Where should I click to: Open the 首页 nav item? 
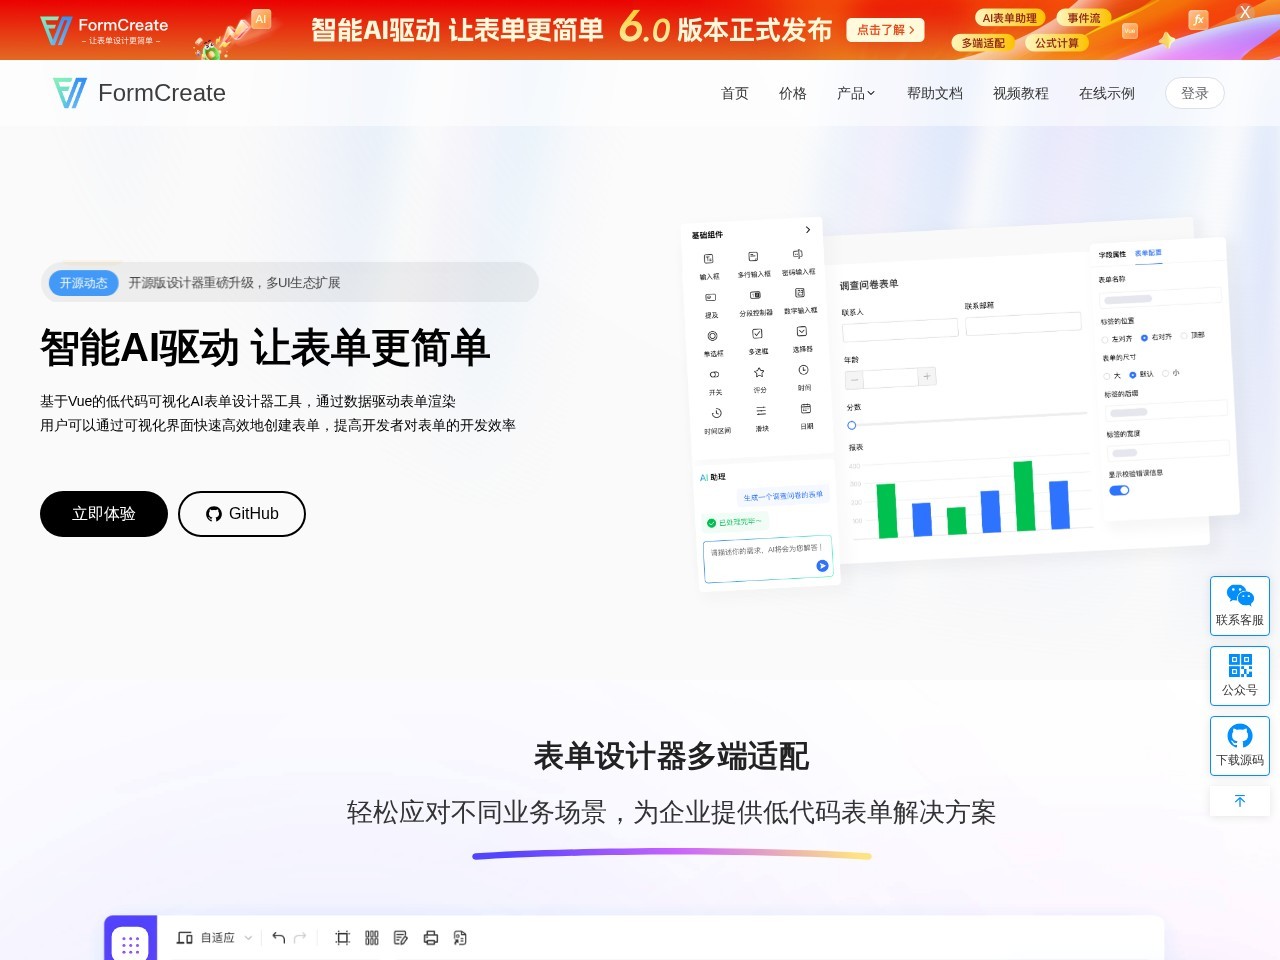735,93
